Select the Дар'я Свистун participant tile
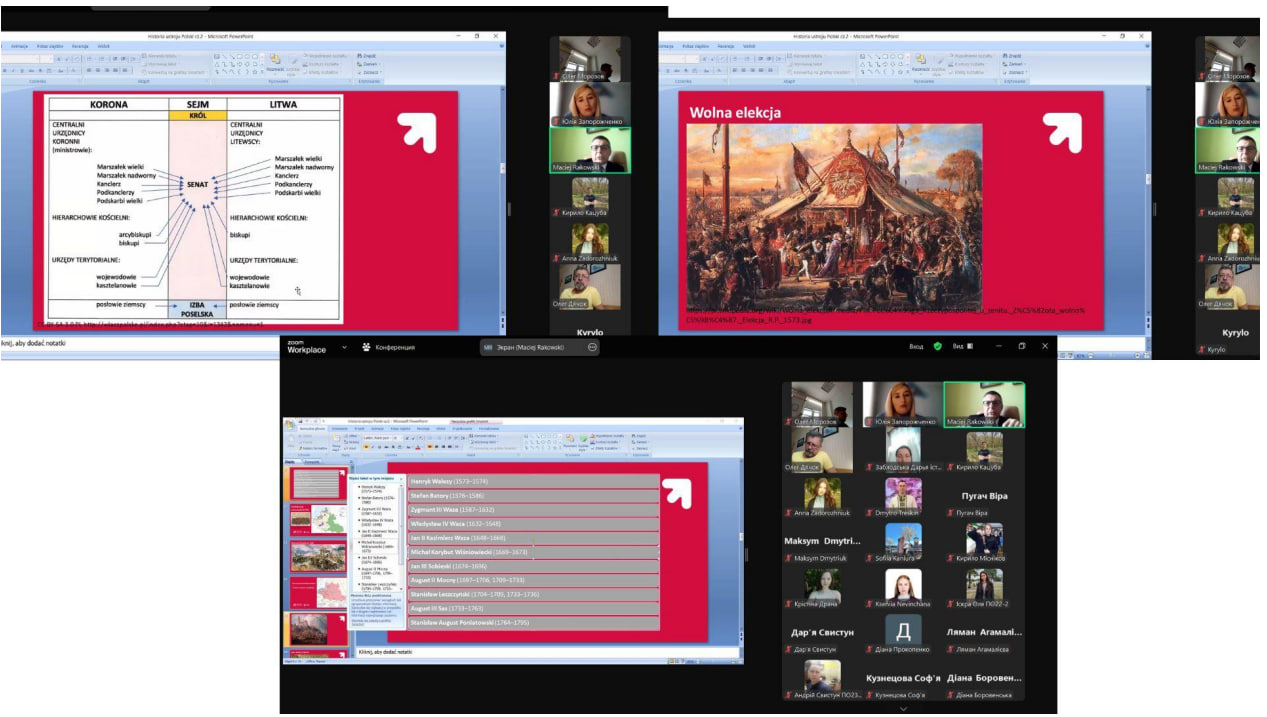The image size is (1267, 717). pyautogui.click(x=823, y=634)
